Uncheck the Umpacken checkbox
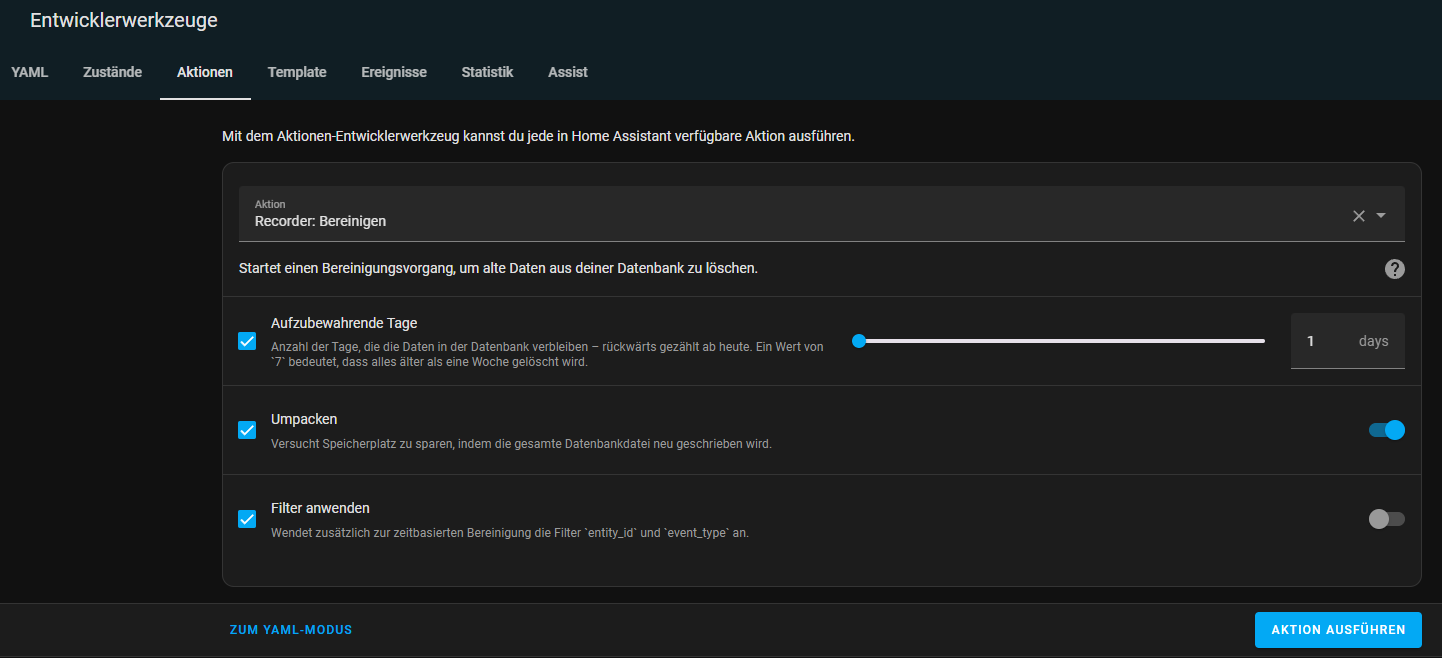This screenshot has height=658, width=1442. coord(247,430)
